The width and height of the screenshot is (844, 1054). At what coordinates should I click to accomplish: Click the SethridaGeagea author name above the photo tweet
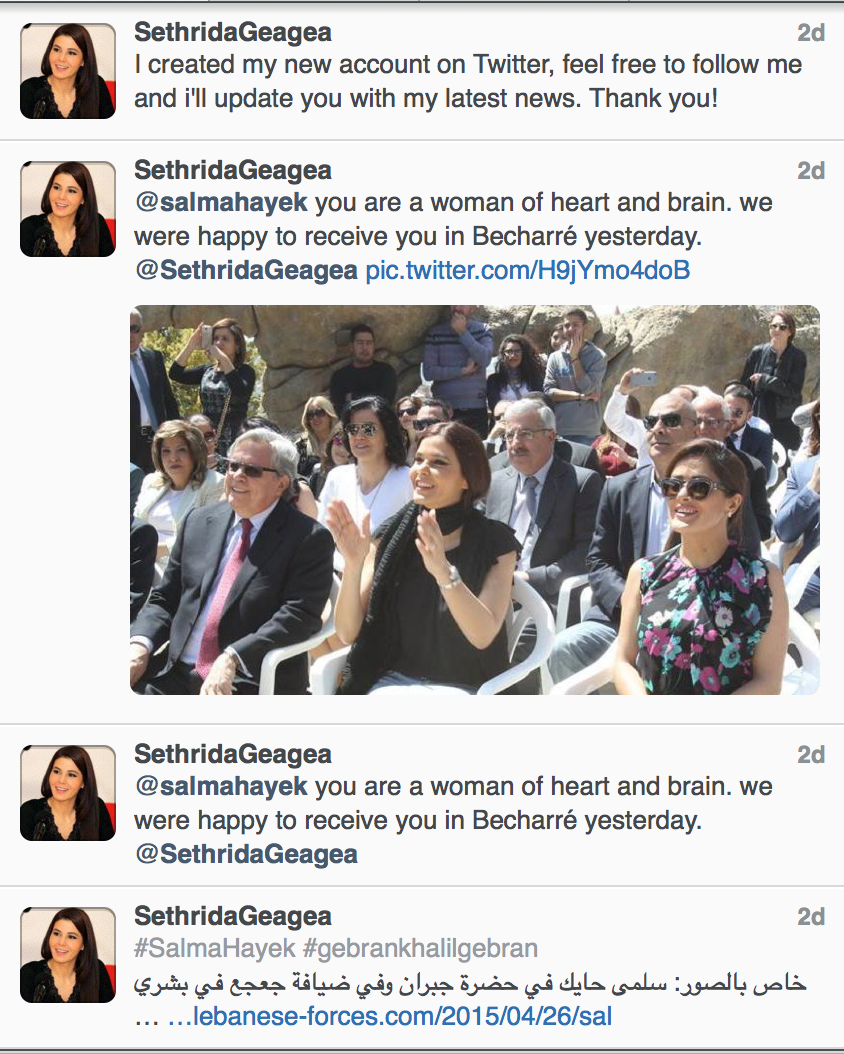point(232,170)
